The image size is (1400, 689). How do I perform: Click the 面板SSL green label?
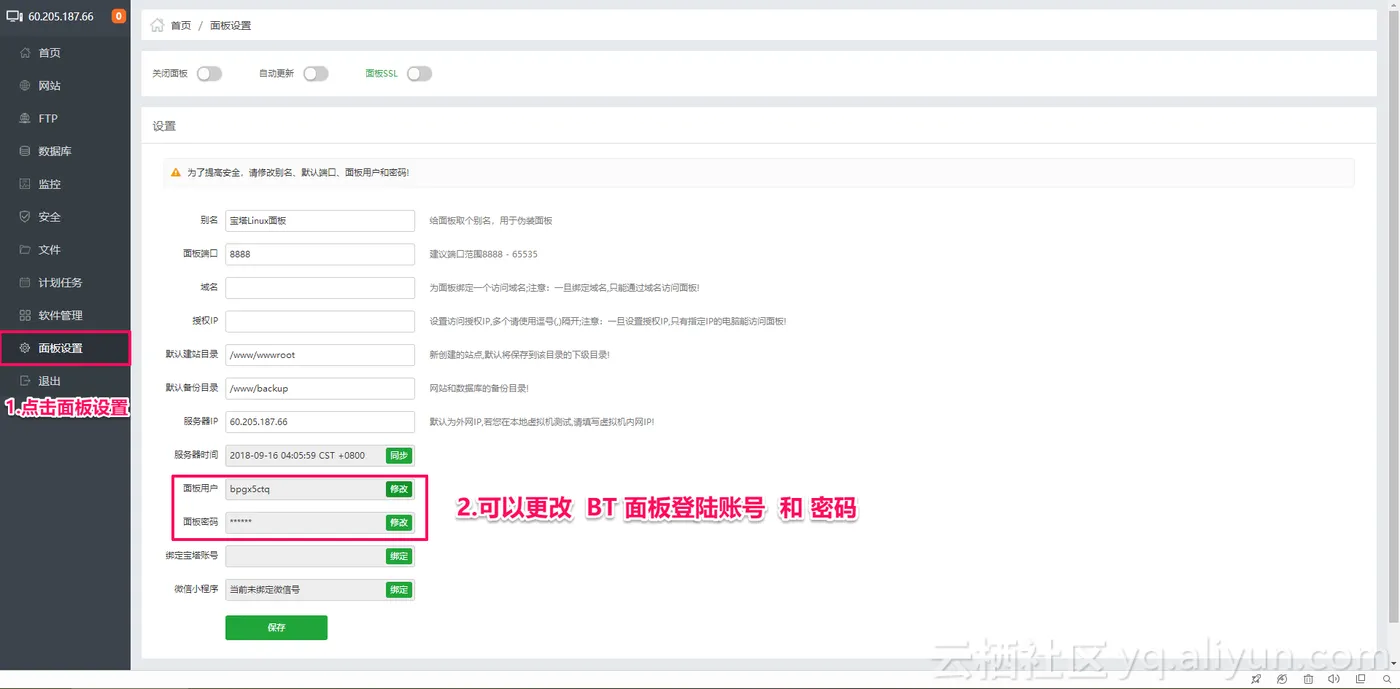382,74
